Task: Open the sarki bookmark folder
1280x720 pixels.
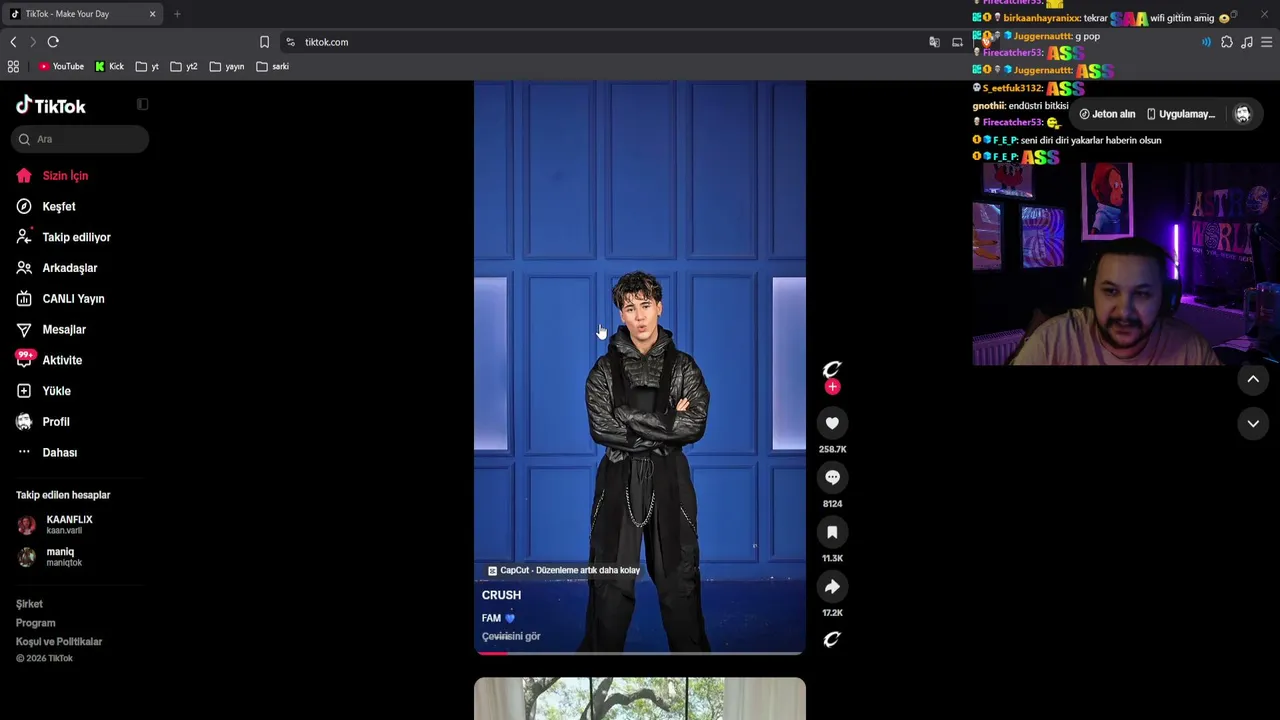Action: 273,67
